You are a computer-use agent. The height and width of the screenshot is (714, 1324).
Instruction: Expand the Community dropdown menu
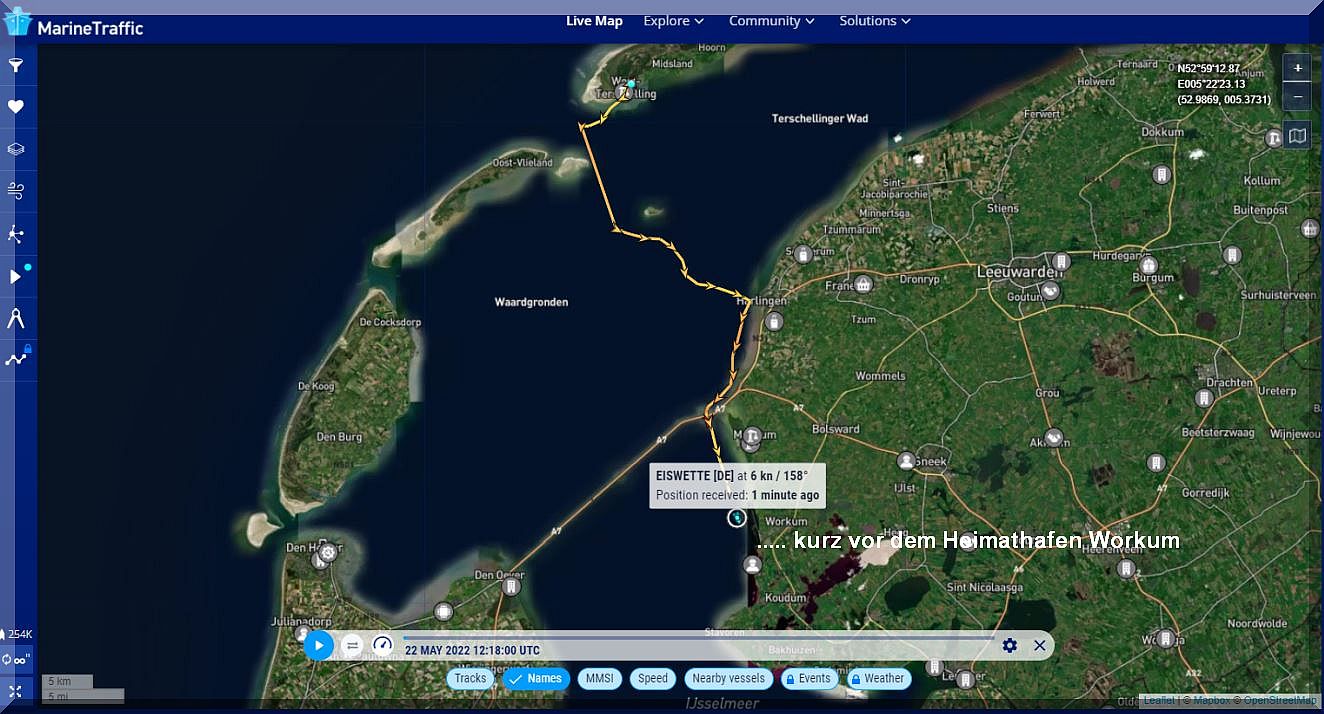point(771,21)
